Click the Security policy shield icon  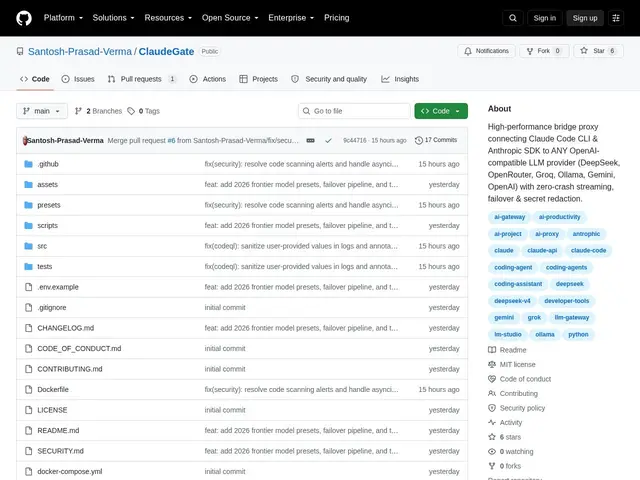point(492,408)
